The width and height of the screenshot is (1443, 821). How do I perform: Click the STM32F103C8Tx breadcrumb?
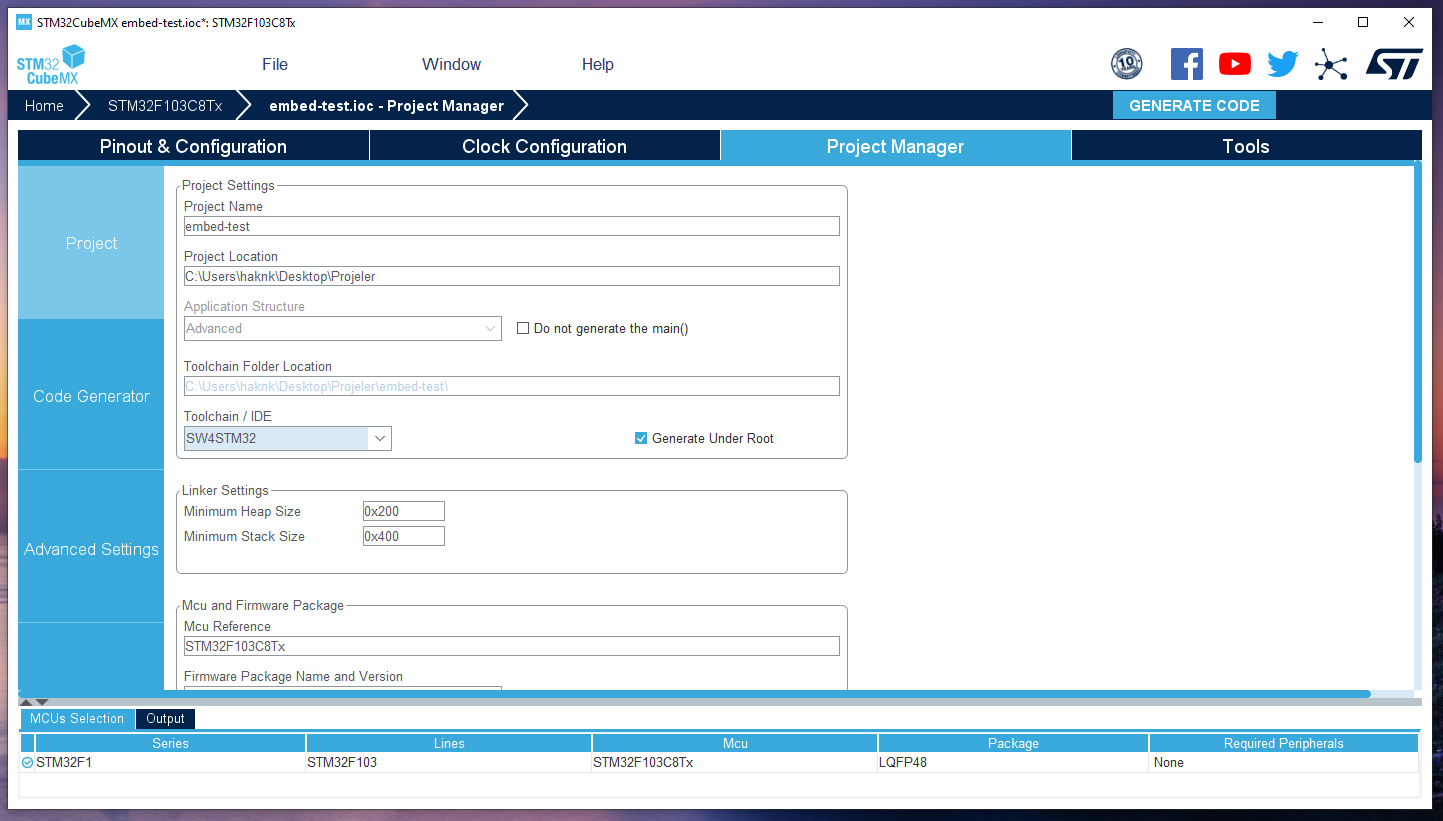pyautogui.click(x=165, y=105)
